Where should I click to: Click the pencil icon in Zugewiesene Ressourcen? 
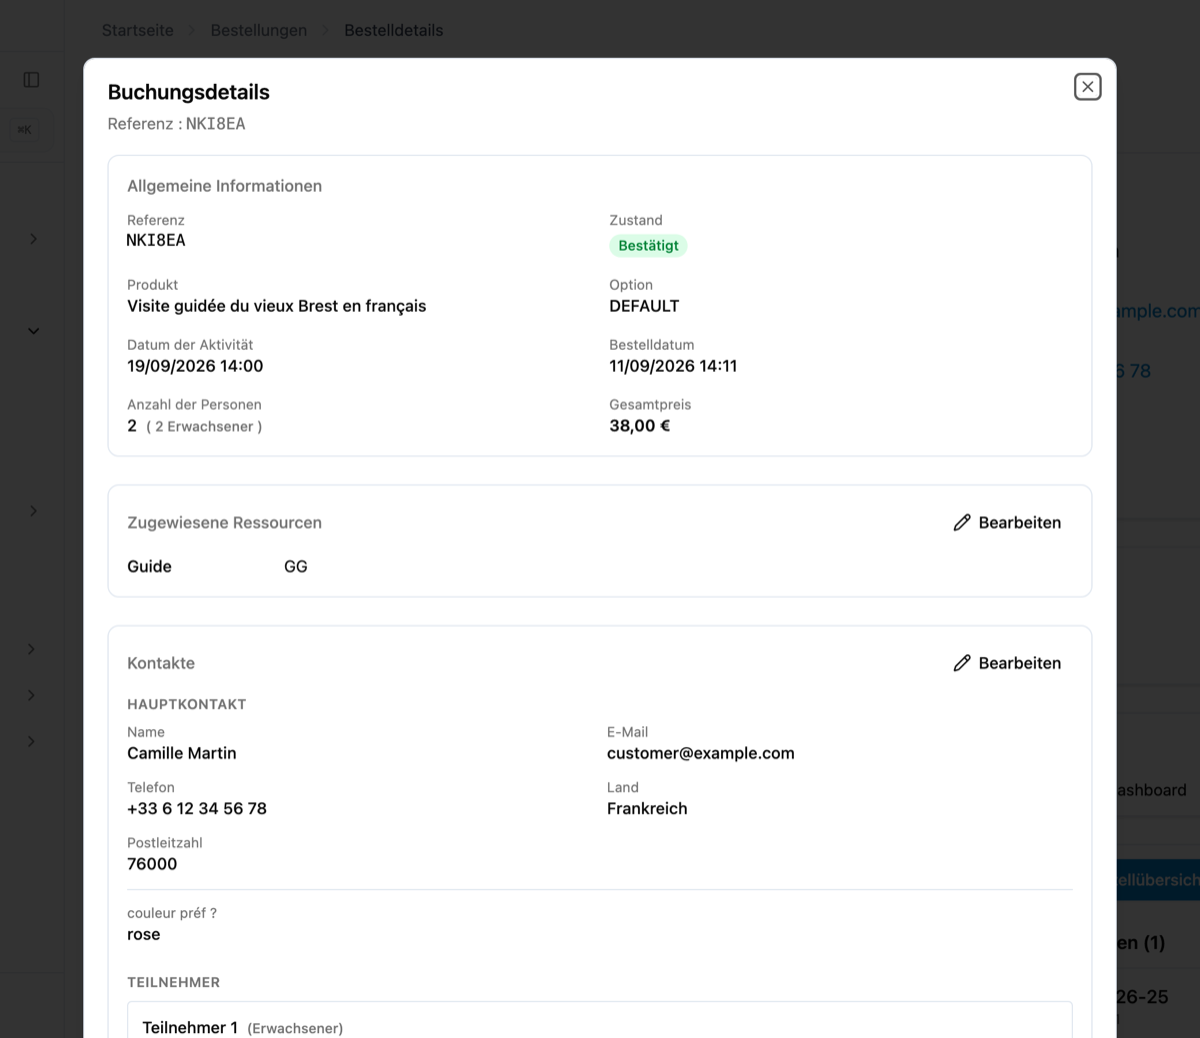(x=962, y=523)
